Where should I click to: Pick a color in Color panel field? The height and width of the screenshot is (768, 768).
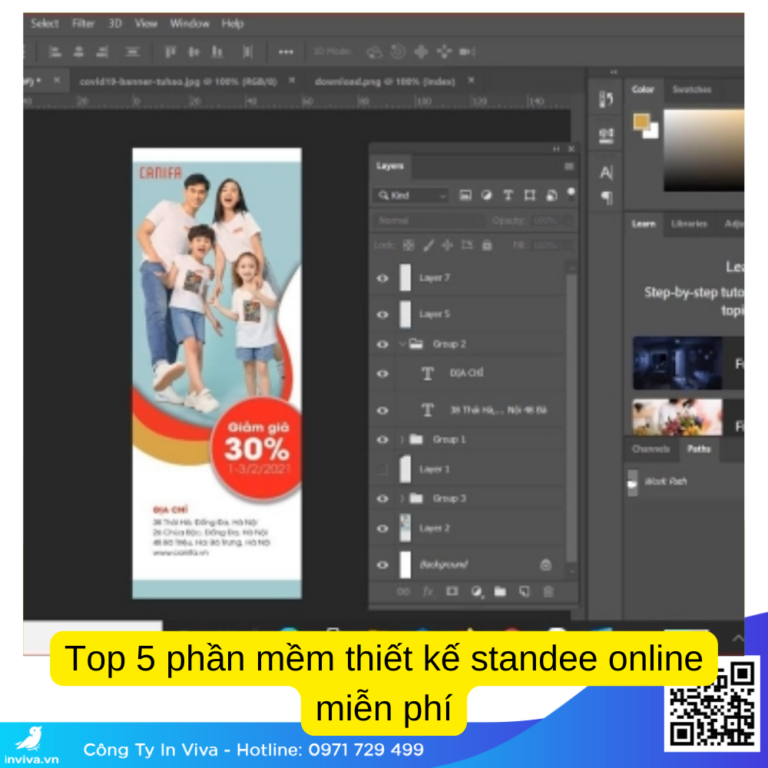click(704, 150)
